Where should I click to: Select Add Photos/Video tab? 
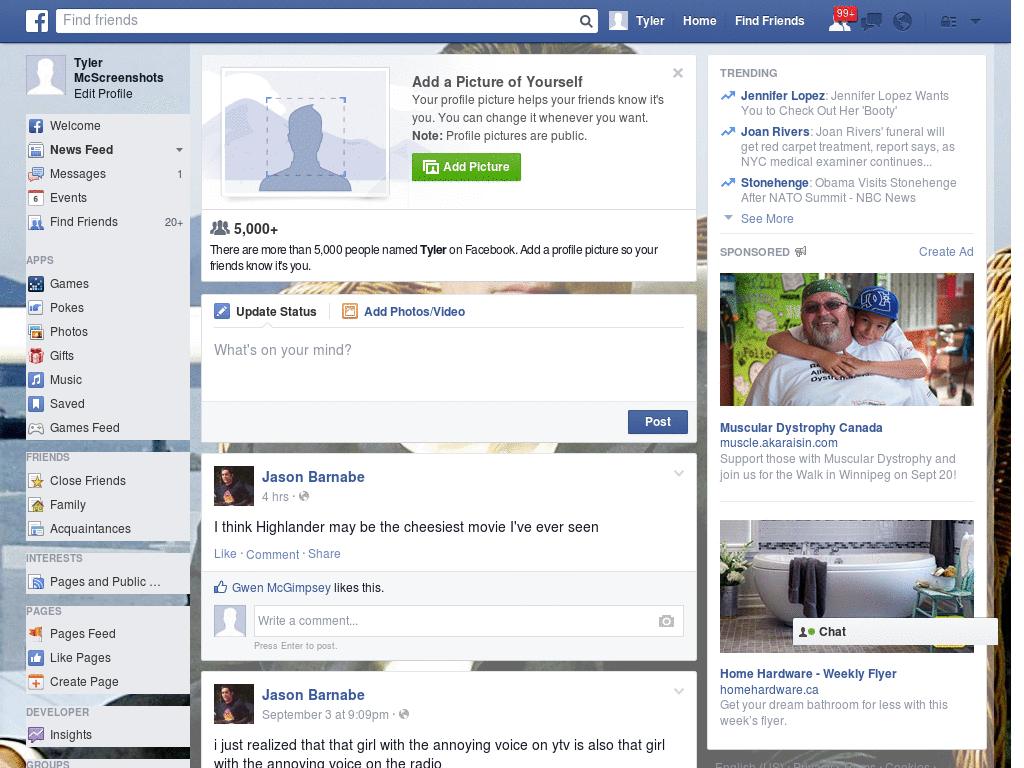click(404, 312)
